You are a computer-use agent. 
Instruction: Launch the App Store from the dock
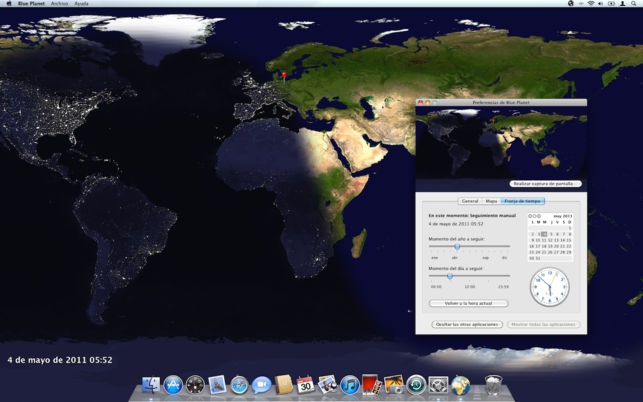click(x=174, y=385)
